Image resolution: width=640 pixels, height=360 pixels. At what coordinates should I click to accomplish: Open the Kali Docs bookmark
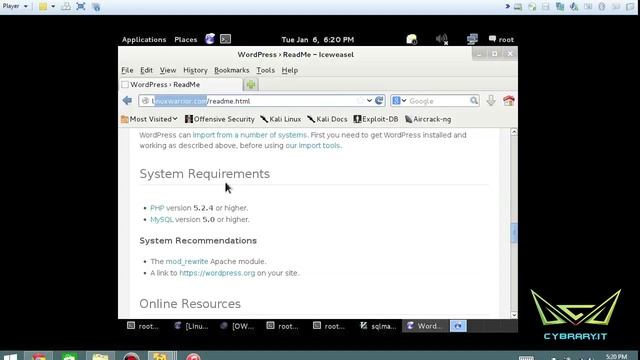pyautogui.click(x=327, y=119)
